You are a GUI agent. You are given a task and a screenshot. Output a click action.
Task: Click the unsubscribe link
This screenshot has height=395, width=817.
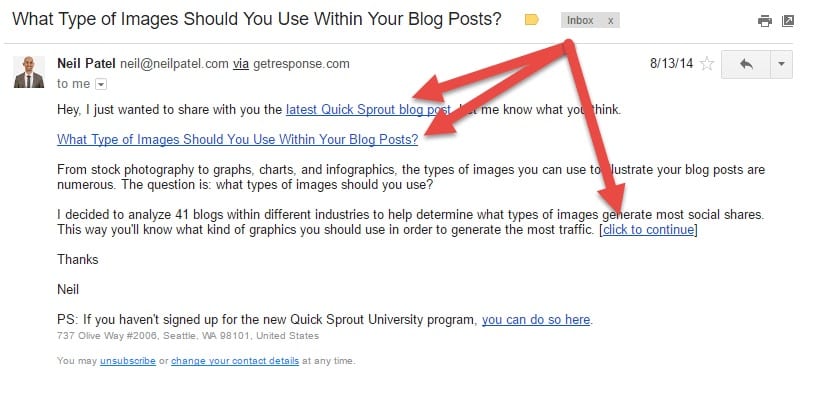pos(128,361)
